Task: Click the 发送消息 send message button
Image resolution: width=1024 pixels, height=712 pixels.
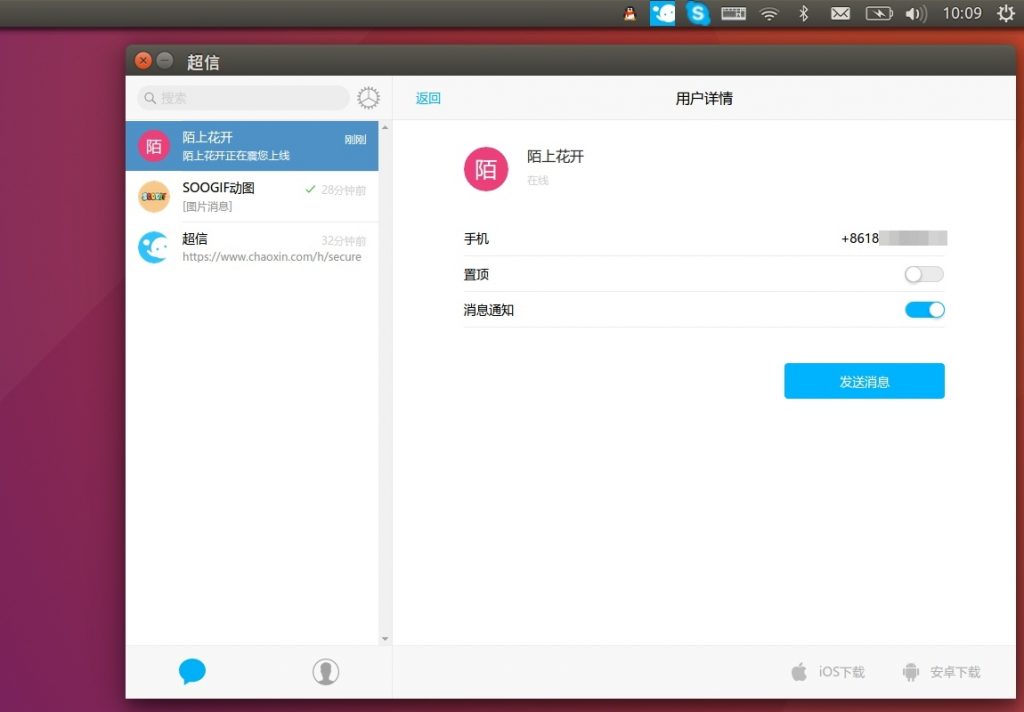Action: click(864, 381)
